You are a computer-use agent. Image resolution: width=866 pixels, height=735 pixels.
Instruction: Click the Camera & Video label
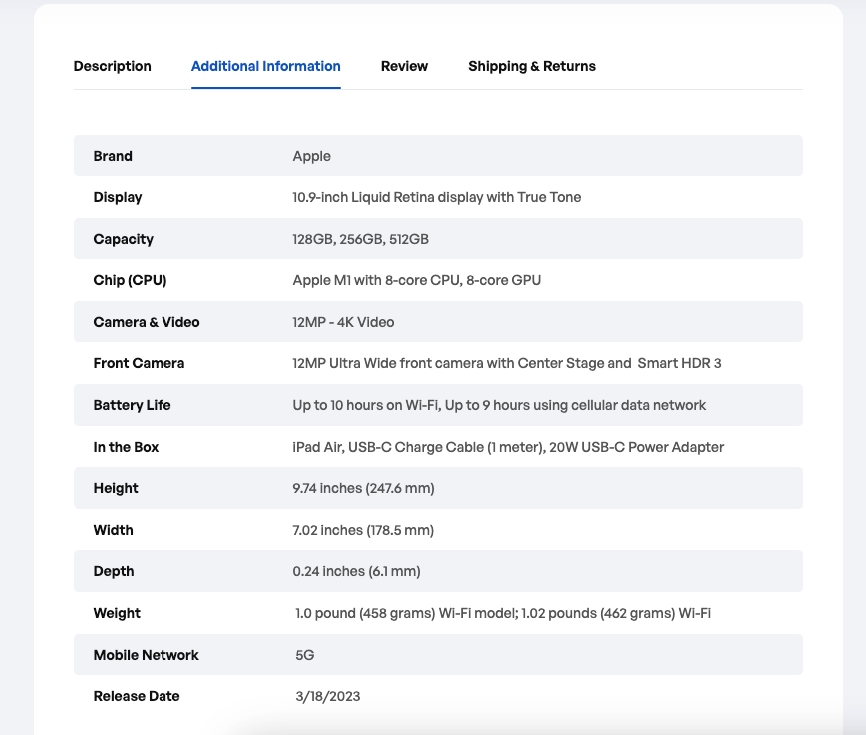pos(146,322)
